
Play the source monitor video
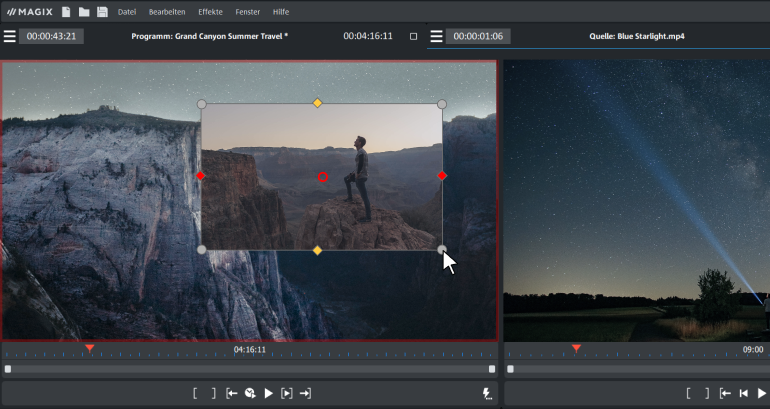762,393
